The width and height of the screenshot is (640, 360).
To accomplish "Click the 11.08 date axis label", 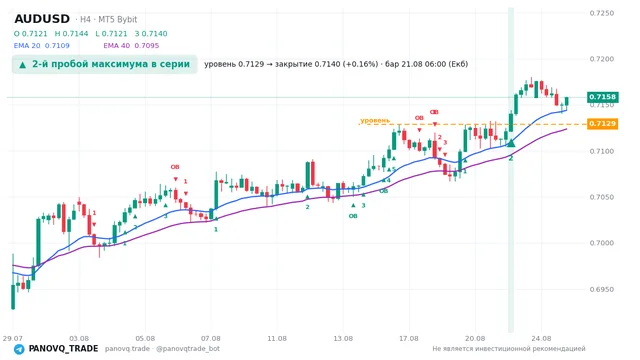I will (x=277, y=338).
